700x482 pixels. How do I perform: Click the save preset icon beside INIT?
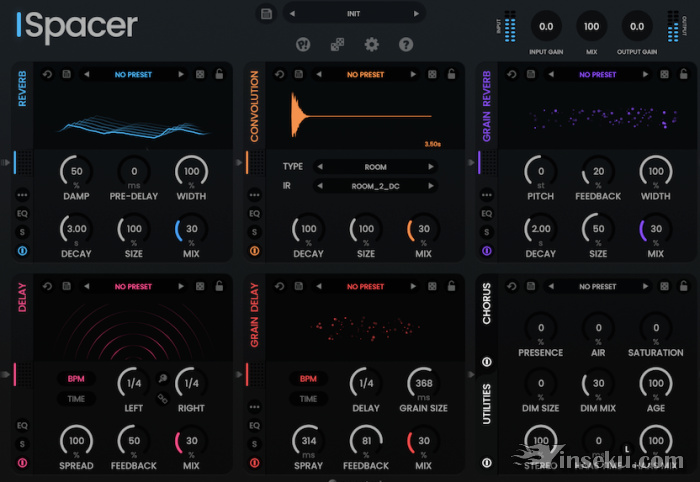click(266, 14)
